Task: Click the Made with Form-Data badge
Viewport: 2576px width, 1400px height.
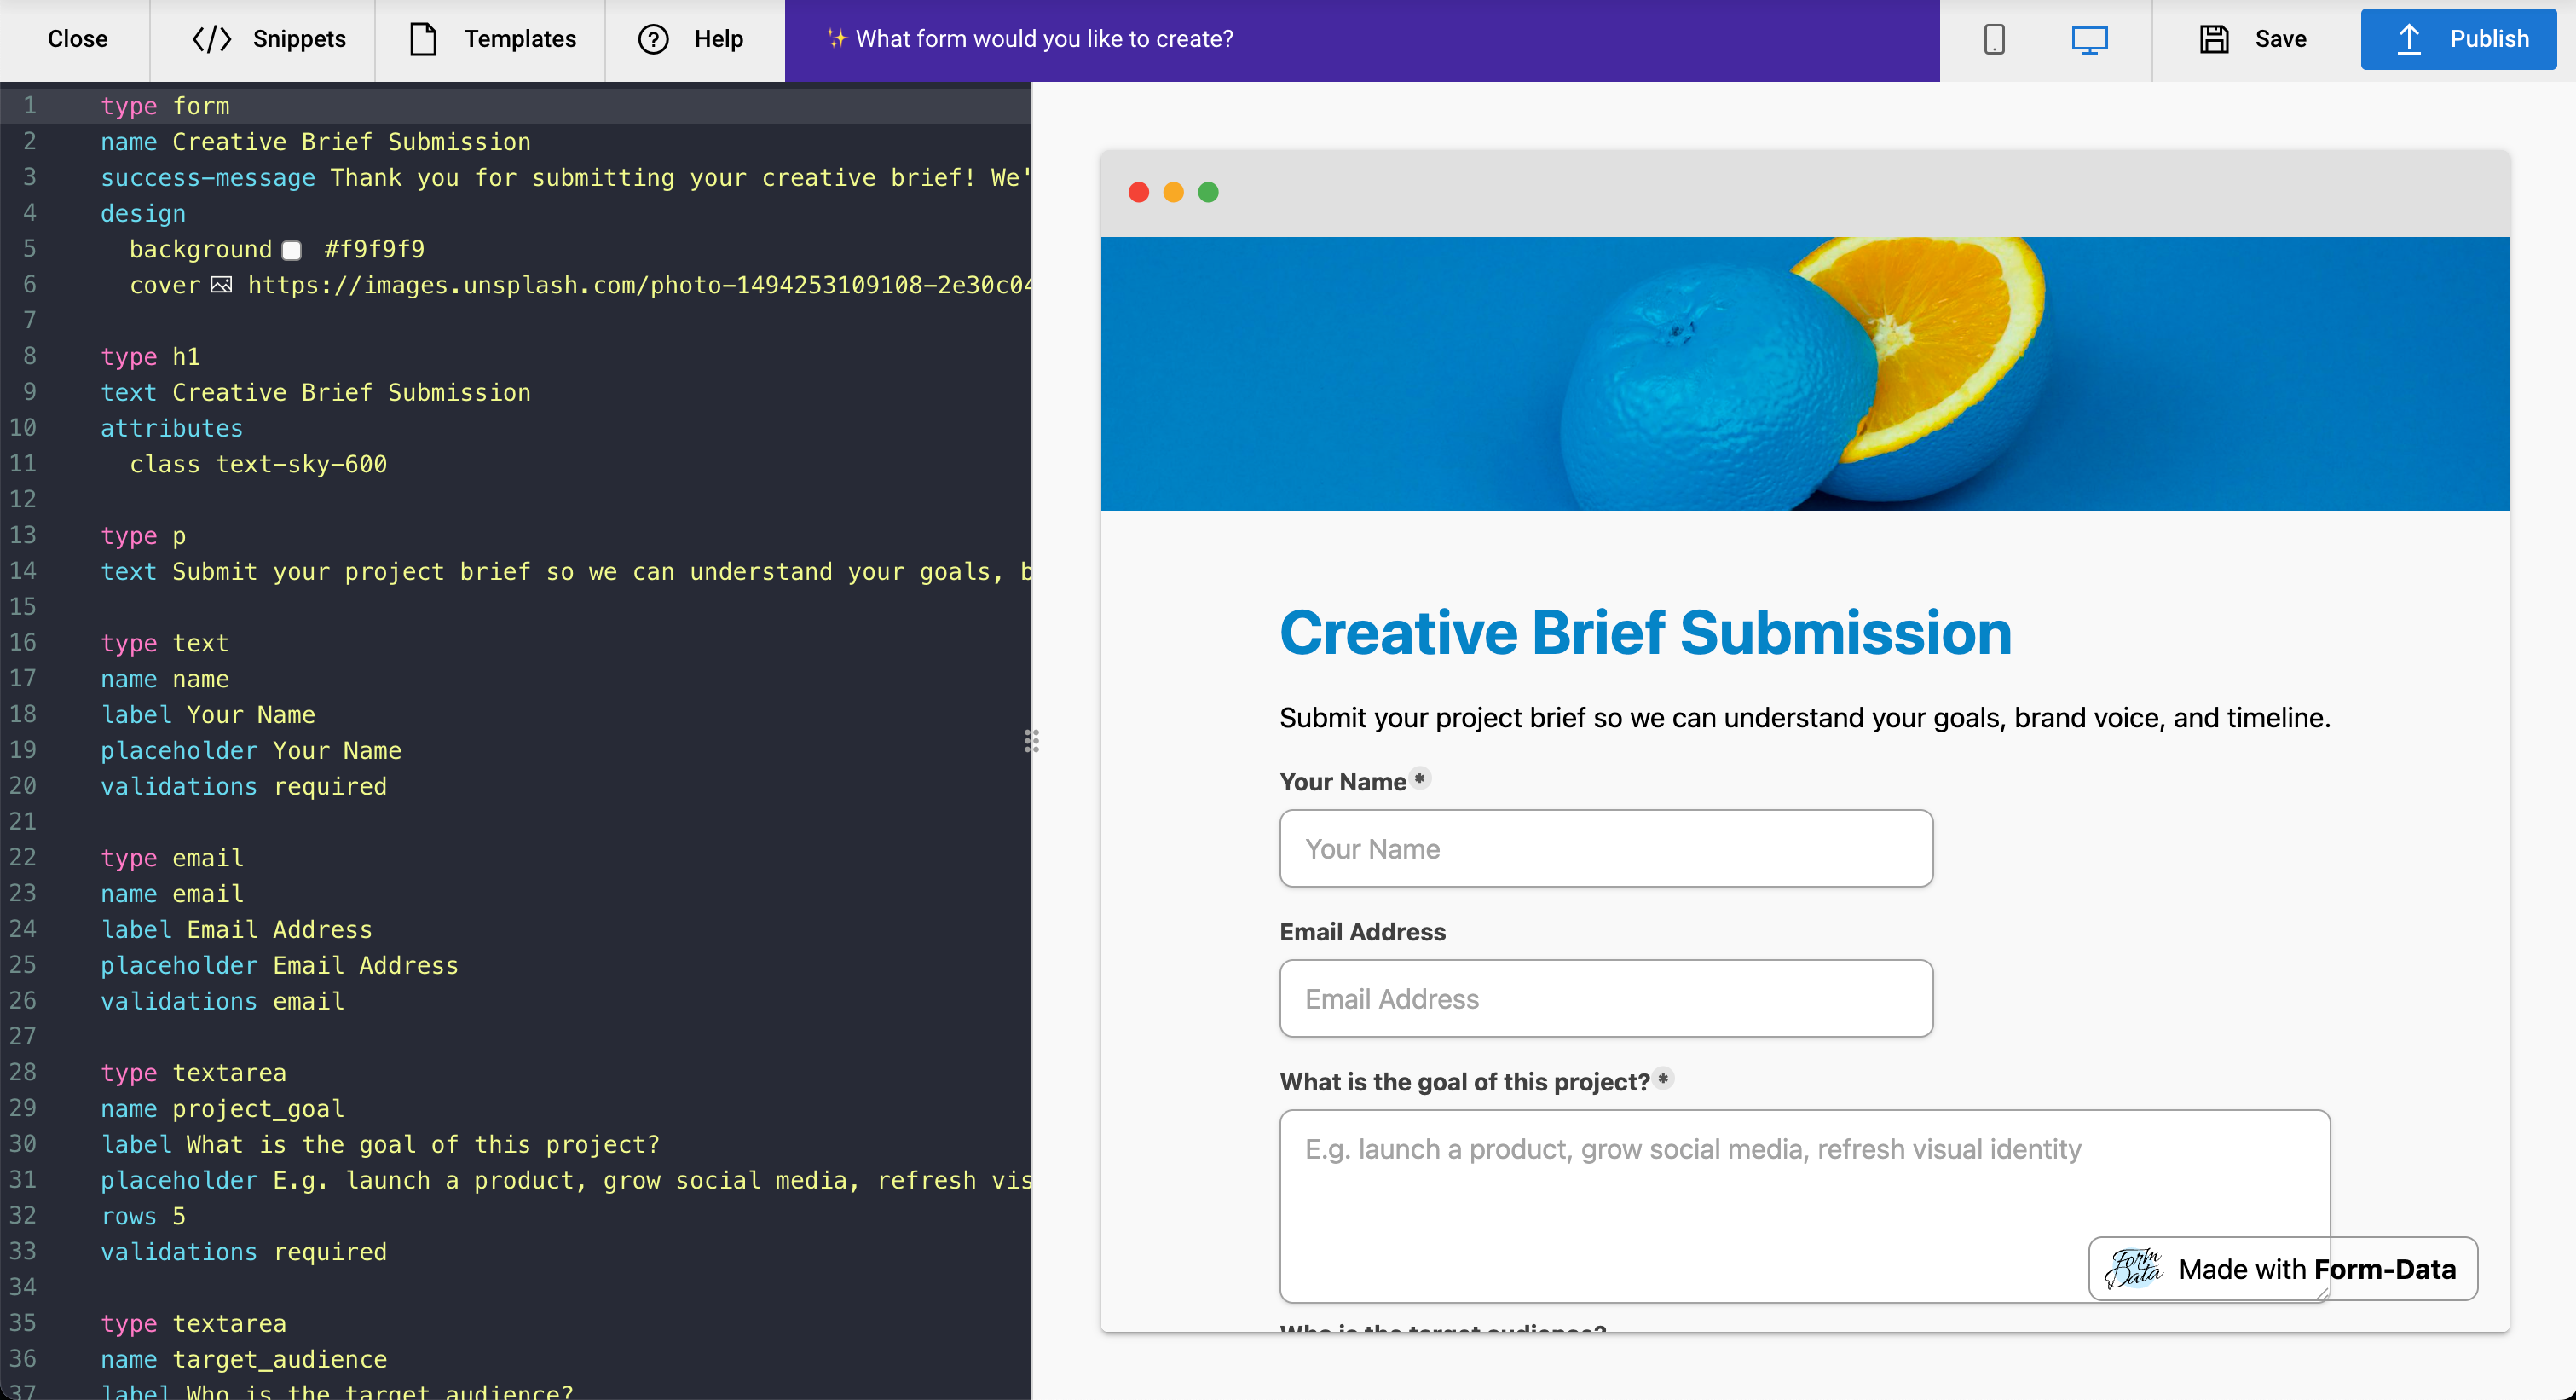Action: (2282, 1269)
